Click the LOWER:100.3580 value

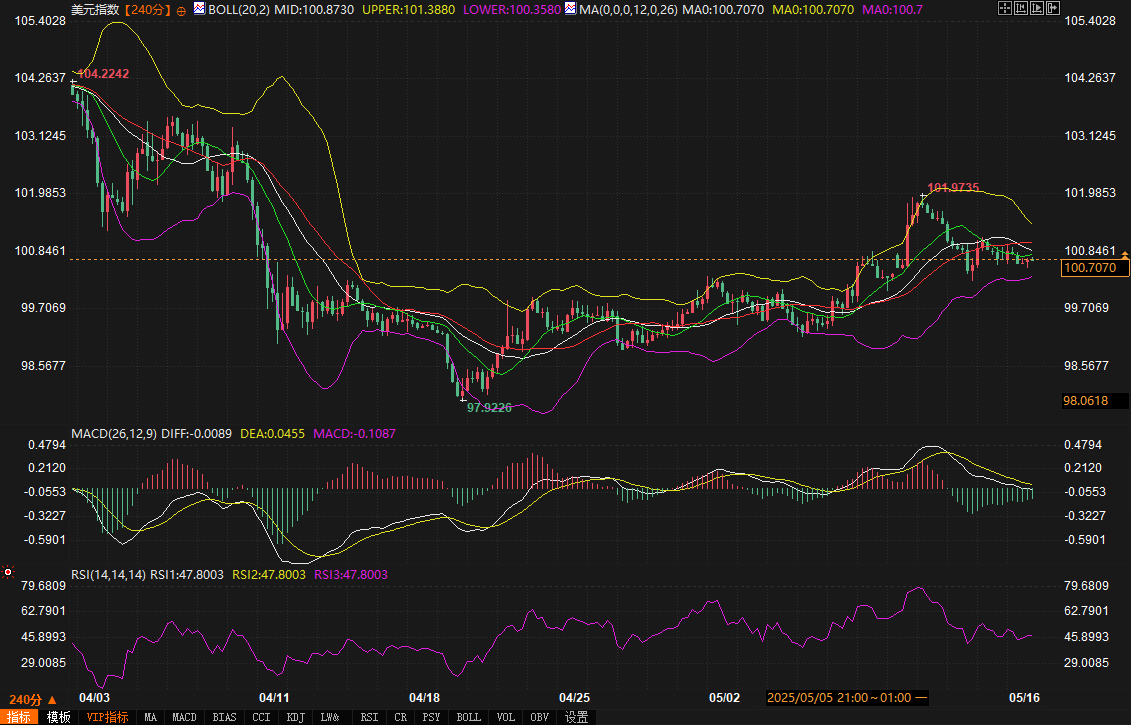click(511, 9)
